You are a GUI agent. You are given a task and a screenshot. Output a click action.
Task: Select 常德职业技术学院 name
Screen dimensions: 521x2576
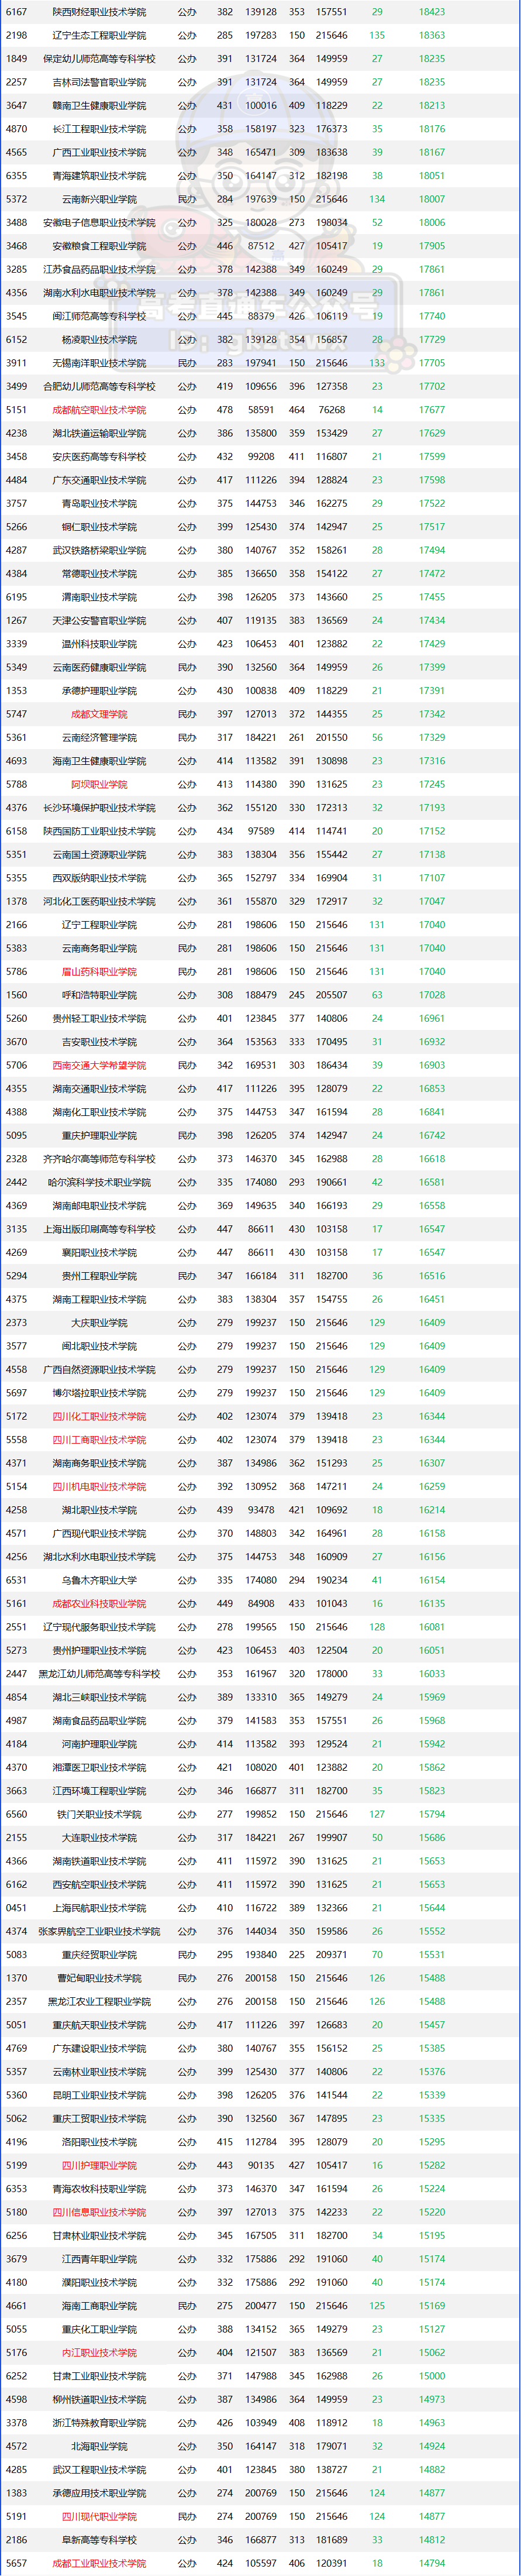point(99,574)
